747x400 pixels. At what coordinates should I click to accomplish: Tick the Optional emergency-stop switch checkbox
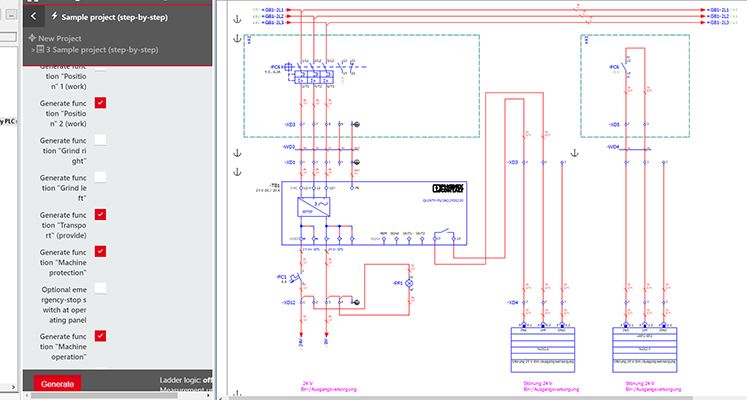(x=100, y=289)
